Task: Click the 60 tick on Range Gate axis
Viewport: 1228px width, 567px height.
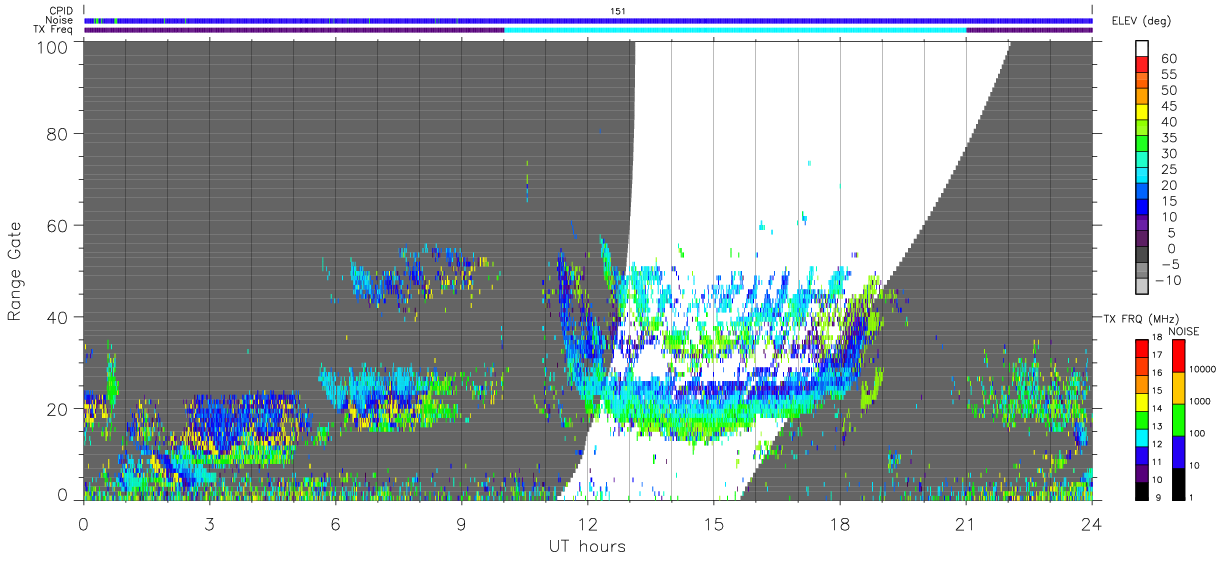Action: point(59,225)
